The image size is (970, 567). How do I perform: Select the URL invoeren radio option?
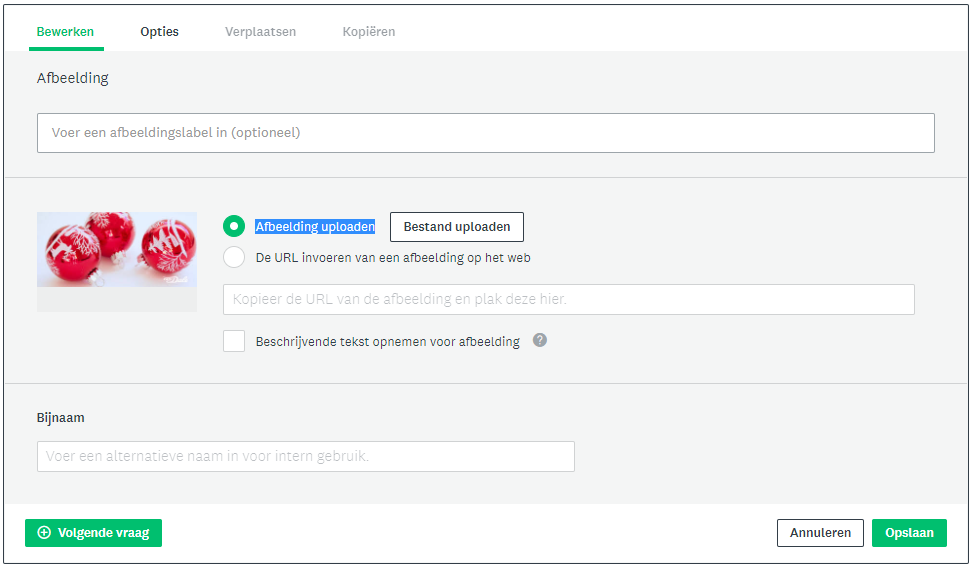[234, 257]
